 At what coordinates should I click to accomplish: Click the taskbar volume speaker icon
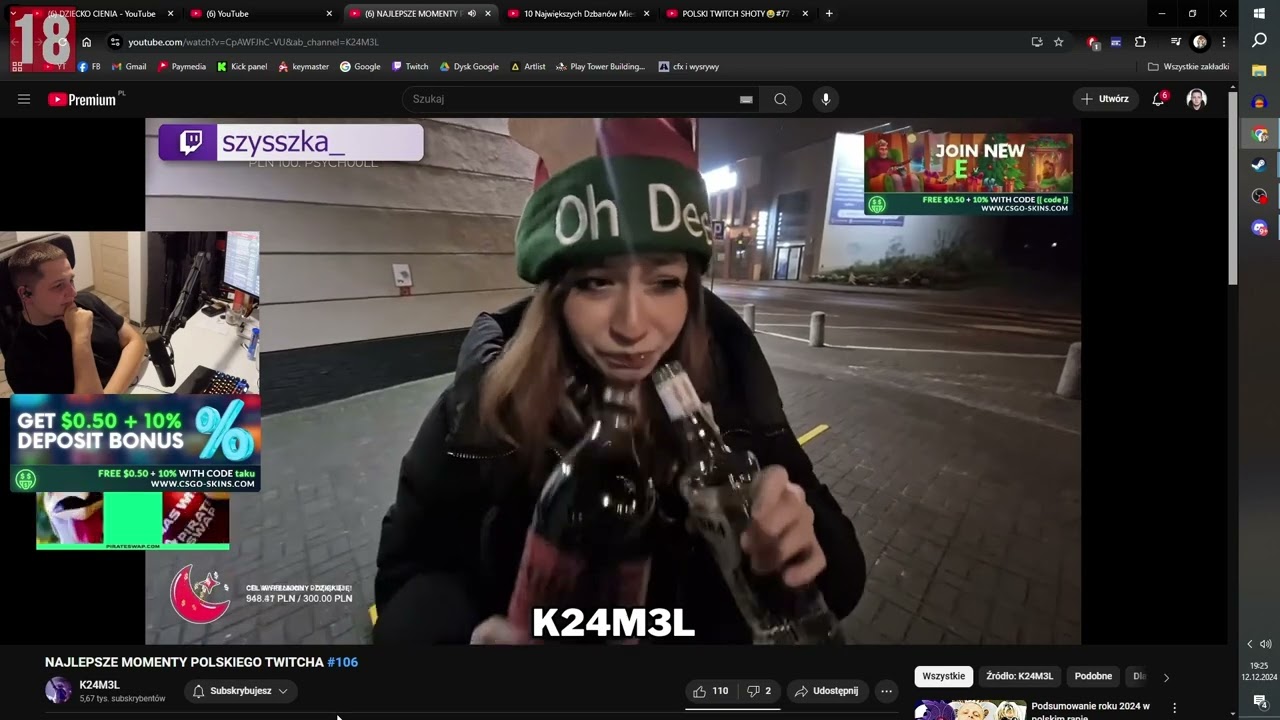tap(1266, 644)
